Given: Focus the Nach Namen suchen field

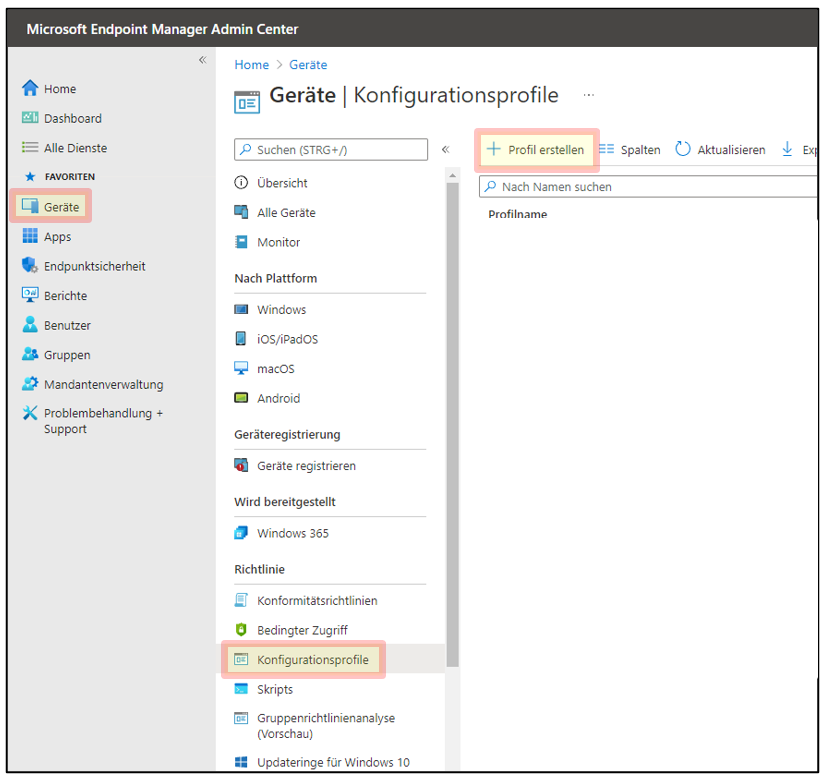Looking at the screenshot, I should [650, 187].
